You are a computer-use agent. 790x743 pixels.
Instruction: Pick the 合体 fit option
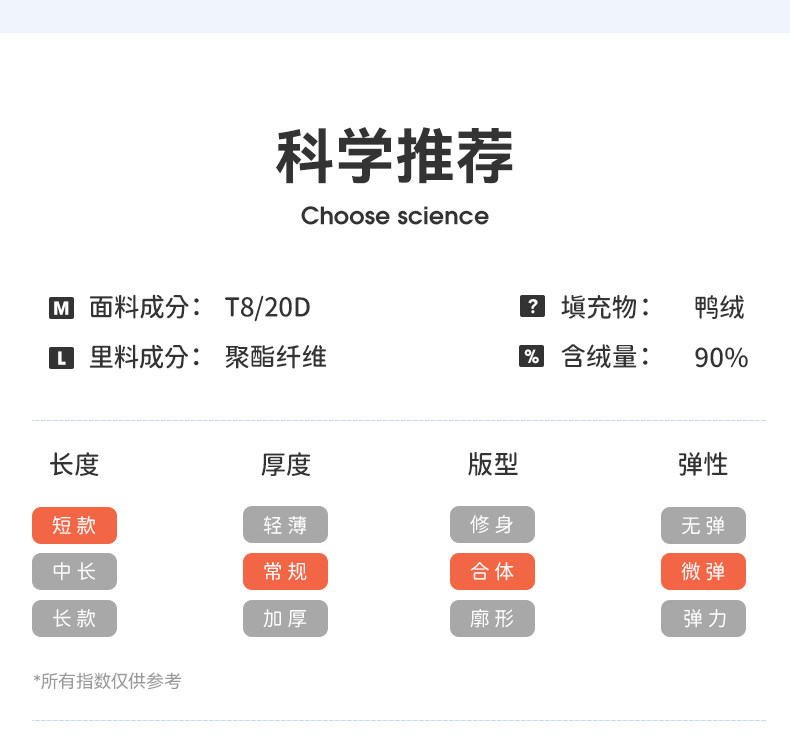coord(492,572)
